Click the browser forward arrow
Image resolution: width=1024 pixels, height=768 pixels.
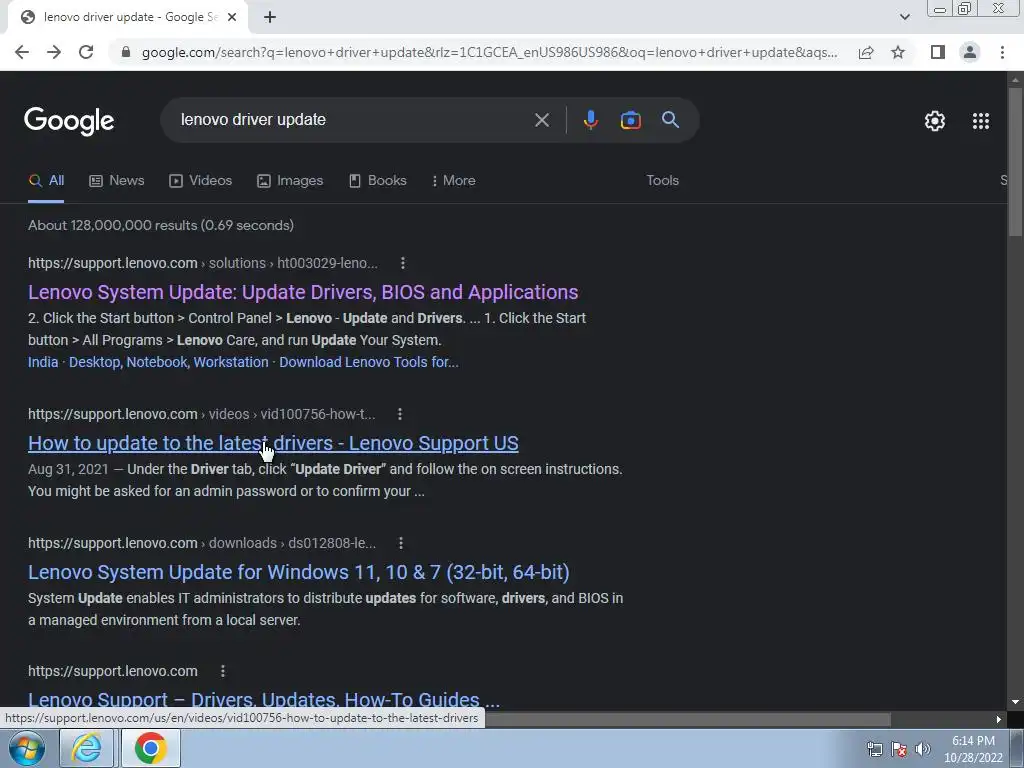(x=54, y=52)
